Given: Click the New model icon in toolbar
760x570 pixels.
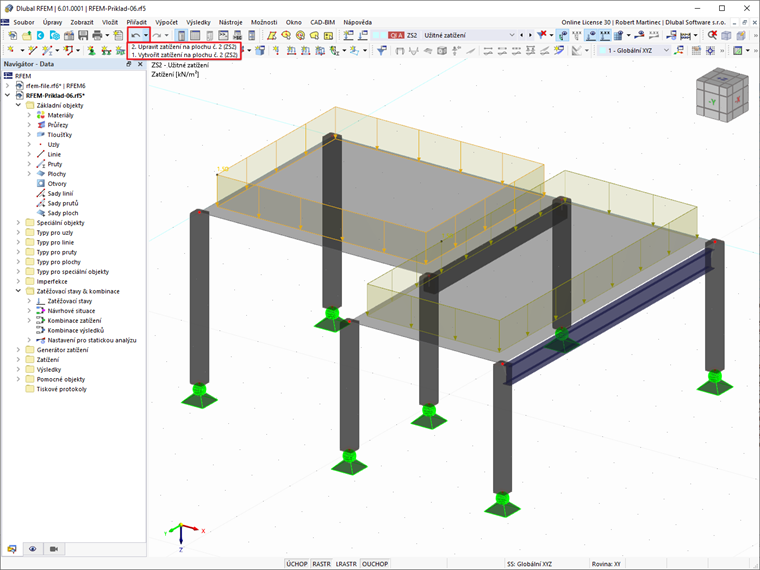Looking at the screenshot, I should 12,35.
